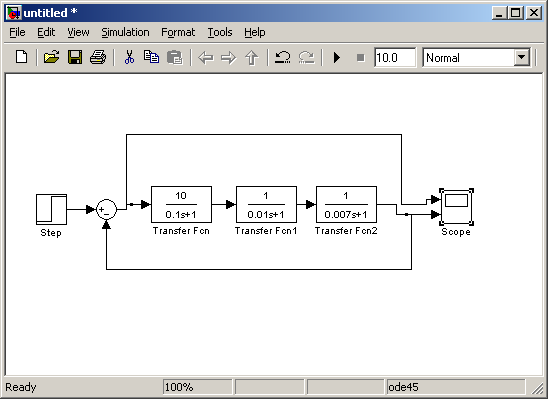The height and width of the screenshot is (399, 548).
Task: Click the simulation stop time field 10.0
Action: [395, 57]
